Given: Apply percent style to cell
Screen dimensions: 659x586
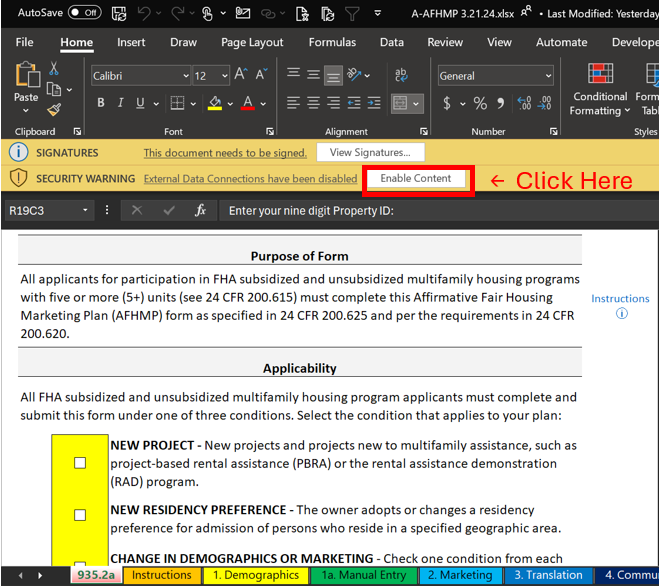Looking at the screenshot, I should coord(480,104).
